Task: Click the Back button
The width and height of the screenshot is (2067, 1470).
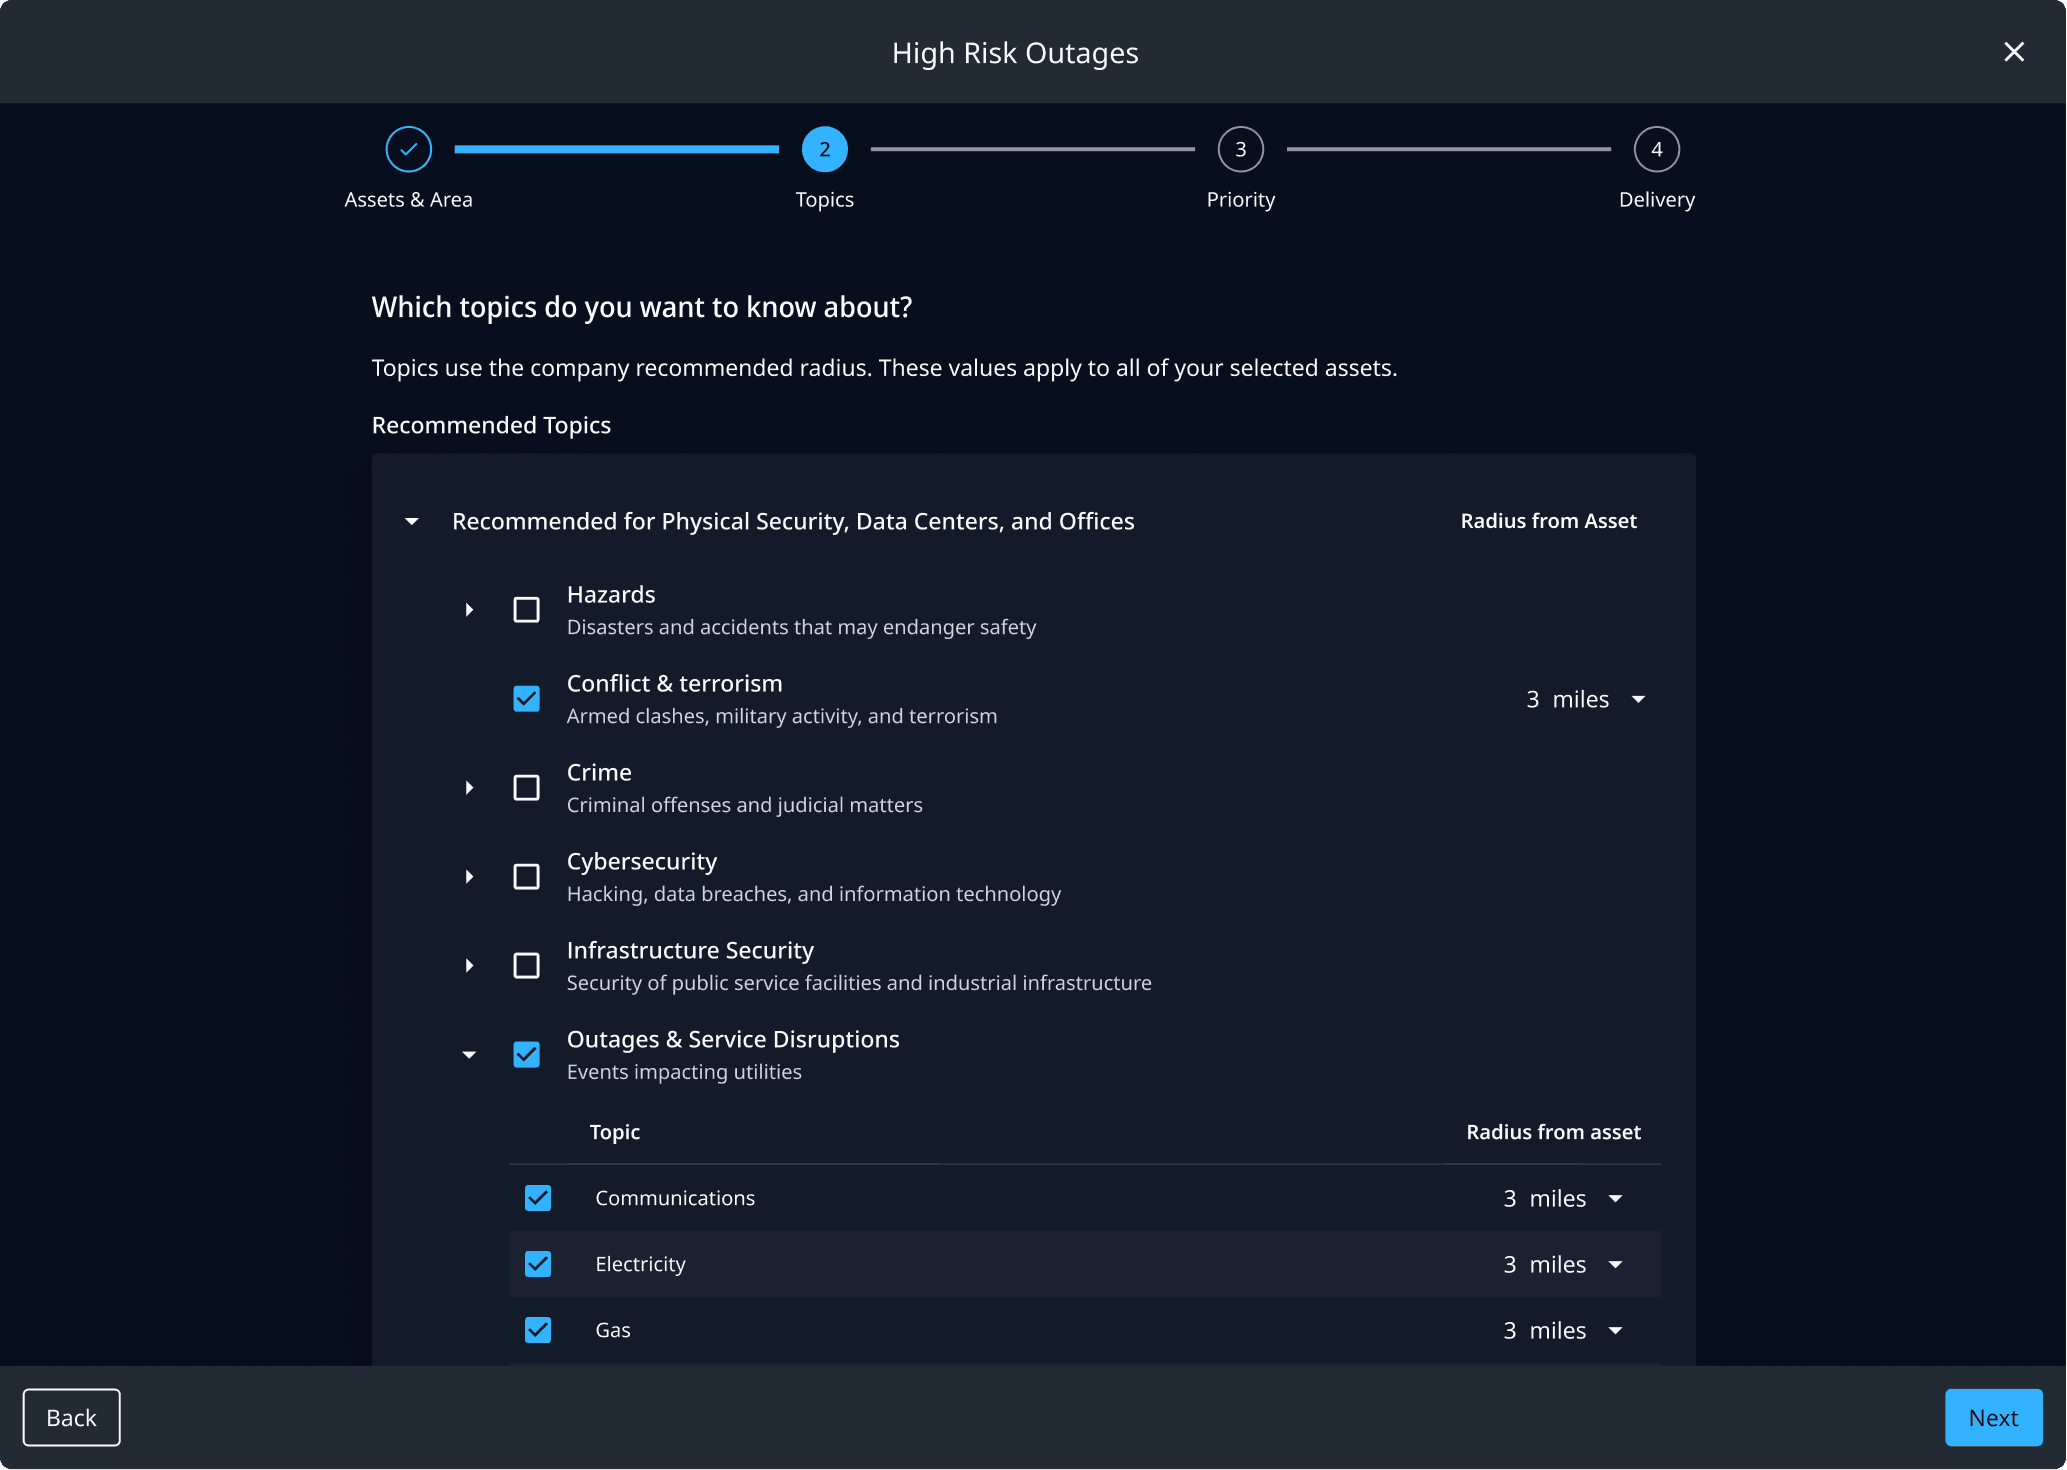Action: pyautogui.click(x=72, y=1417)
